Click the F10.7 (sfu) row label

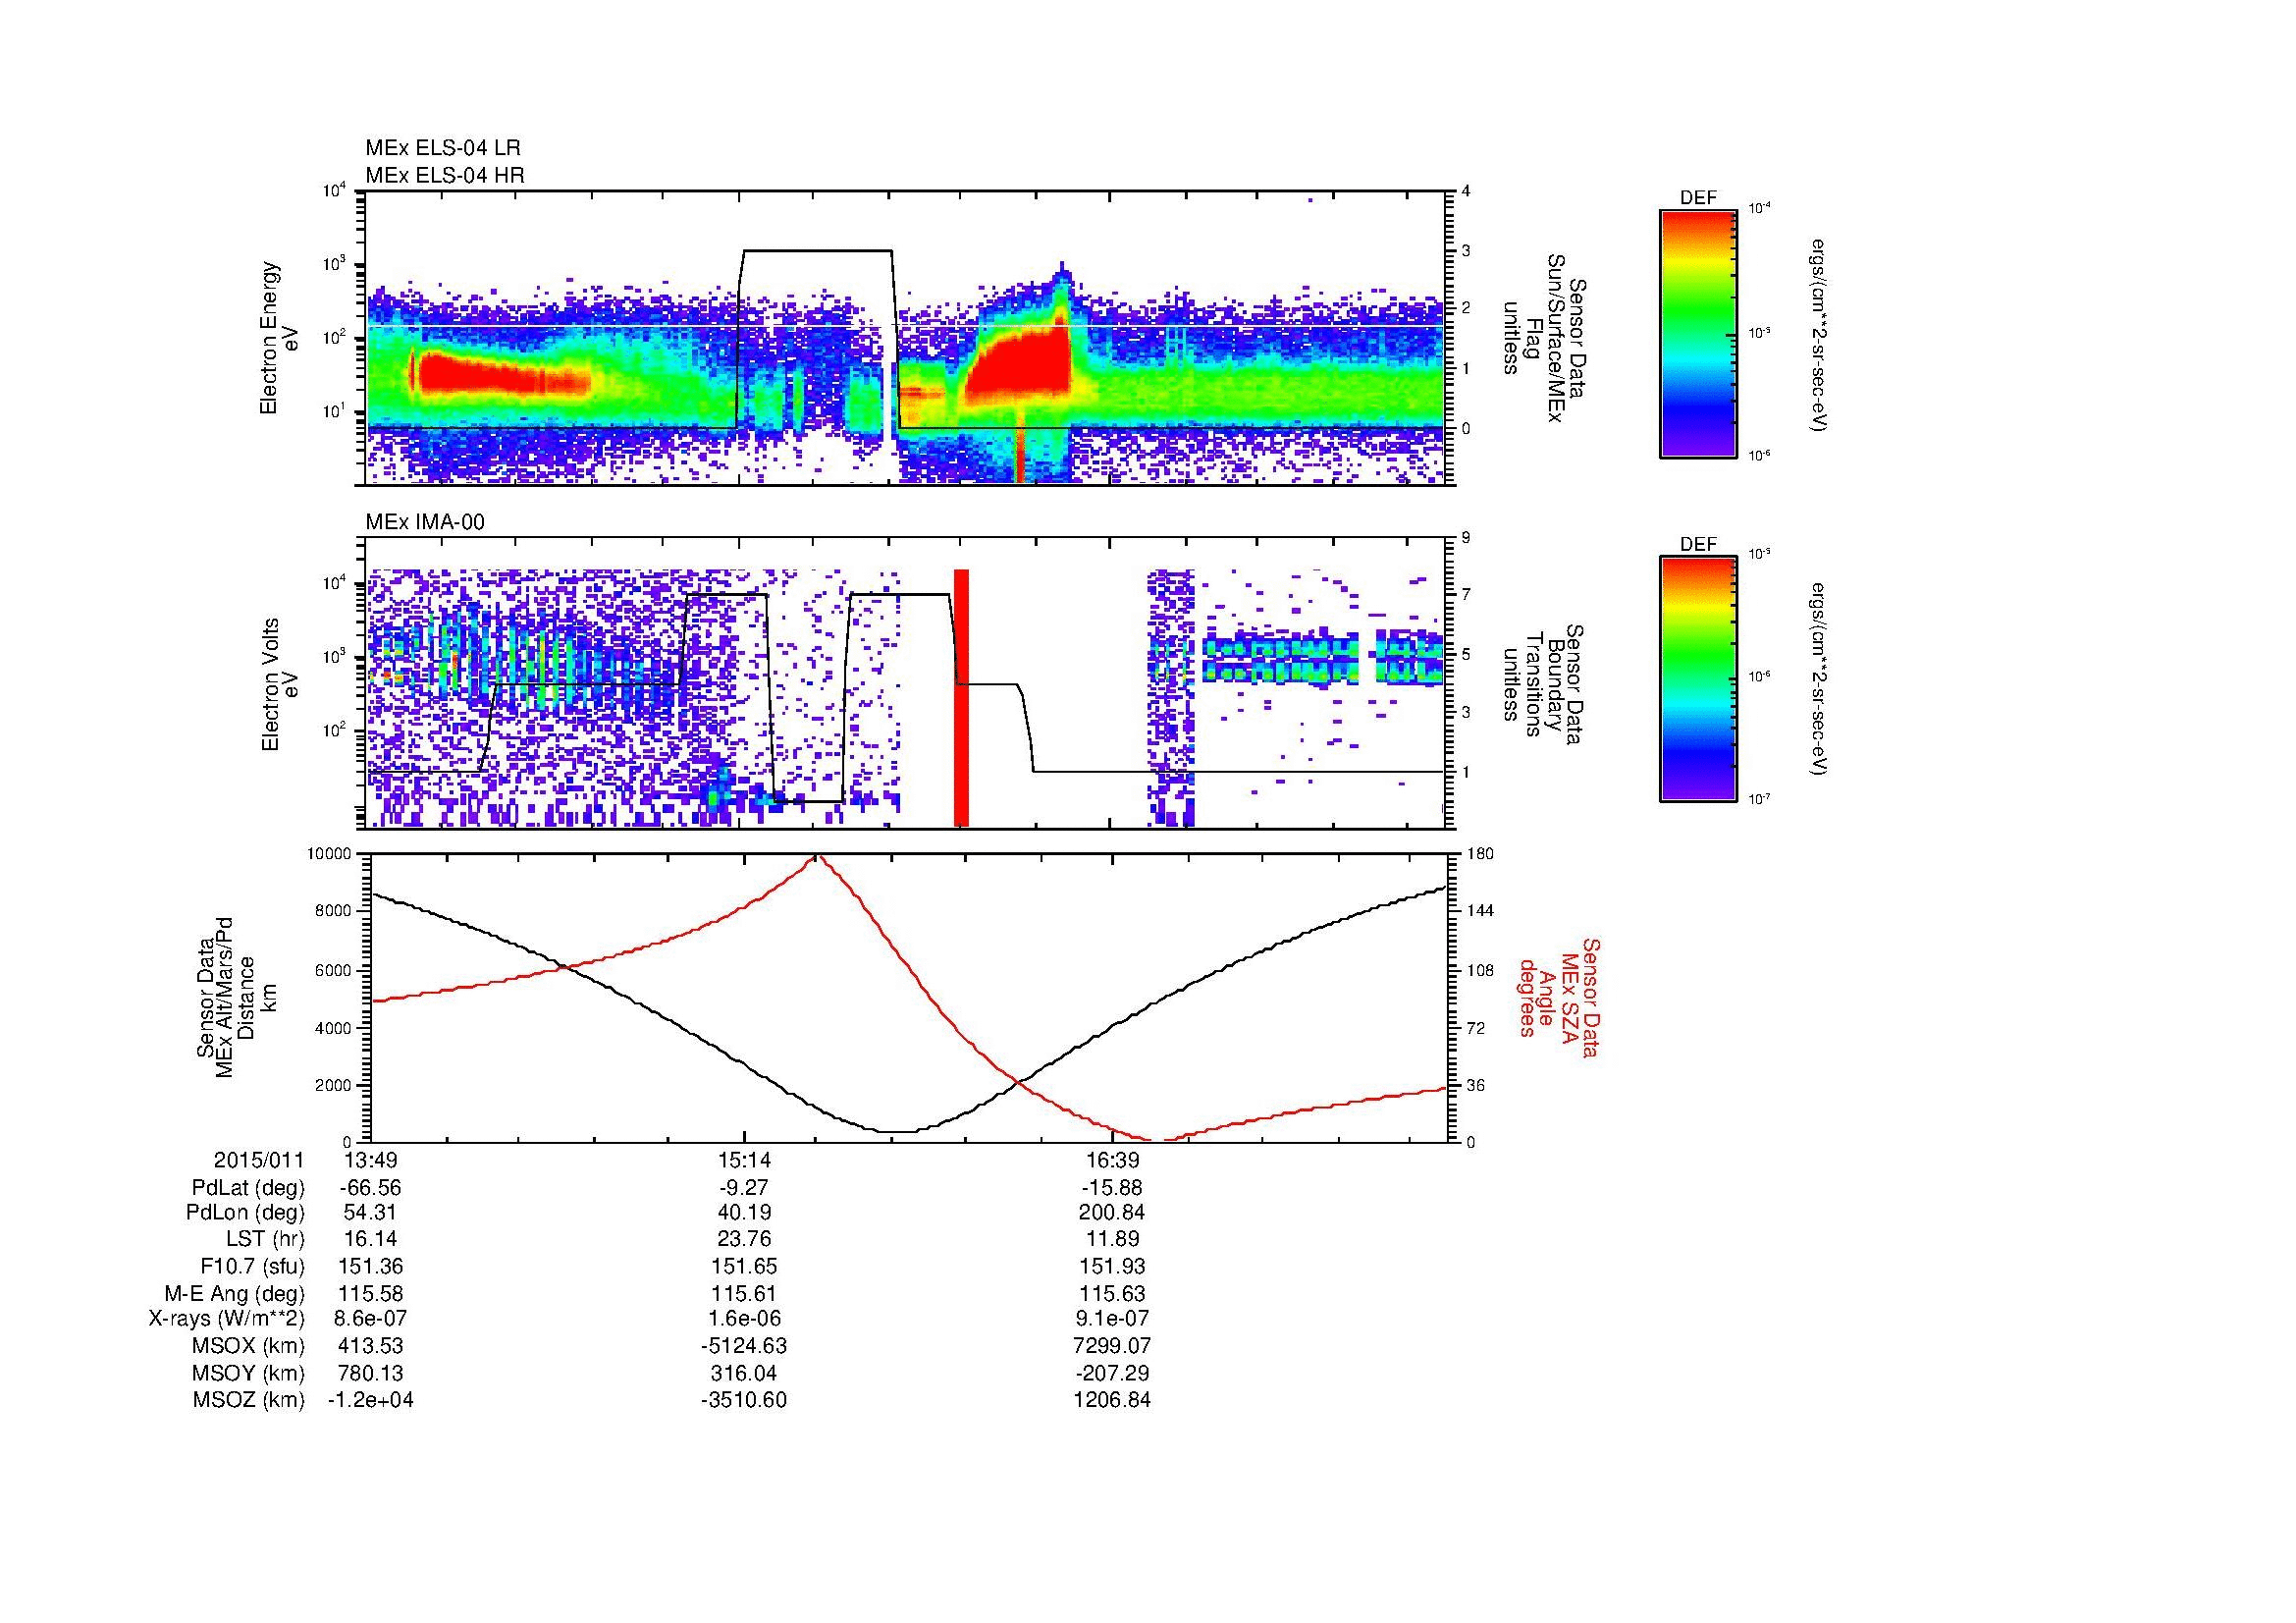(x=252, y=1267)
